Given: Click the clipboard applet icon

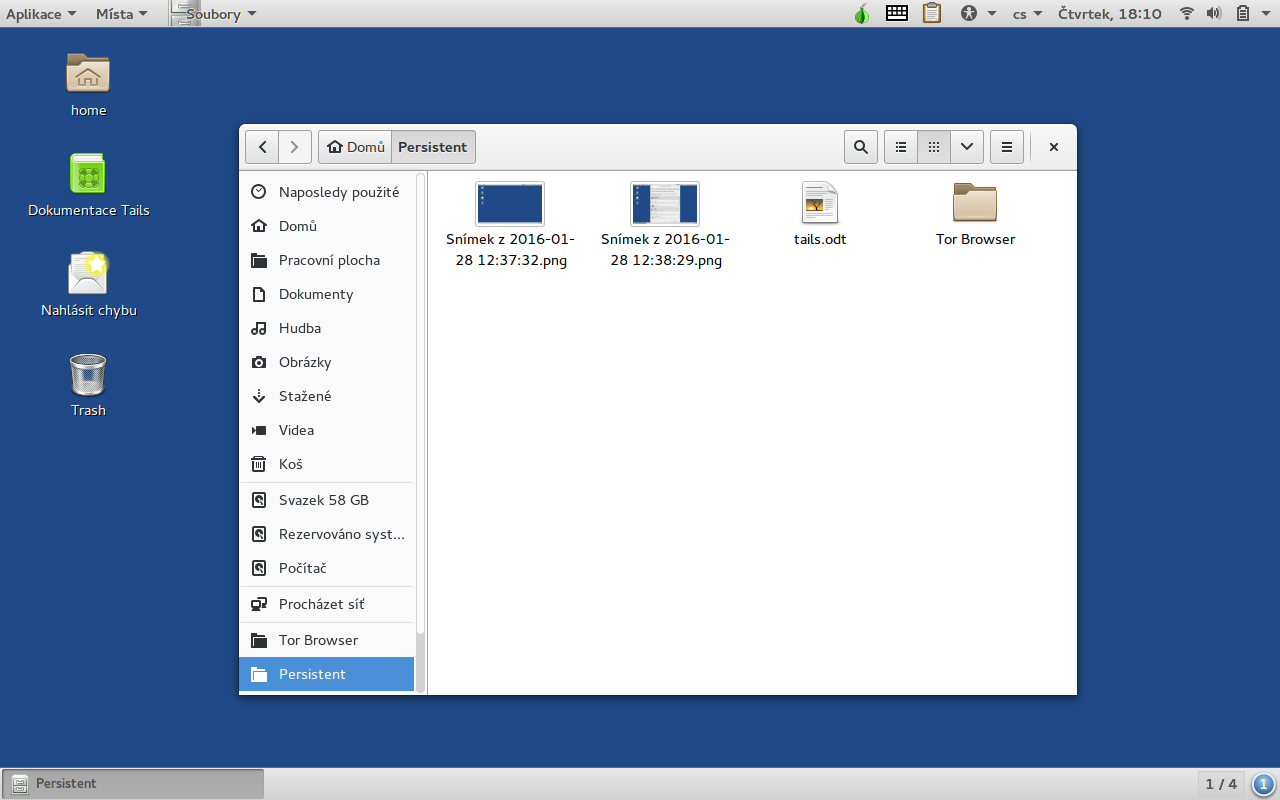Looking at the screenshot, I should pyautogui.click(x=932, y=13).
